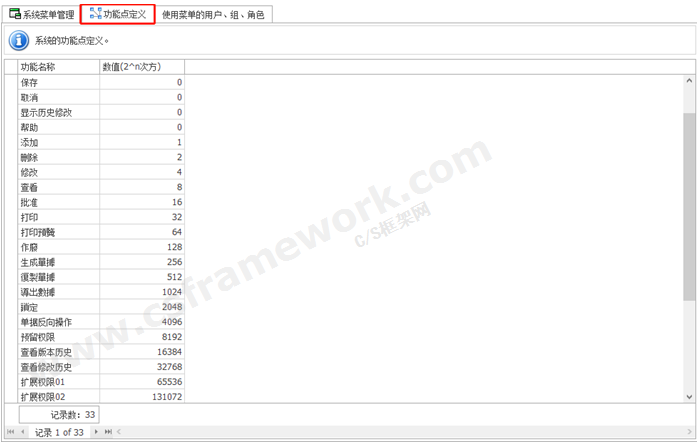697x445 pixels.
Task: Click the 记录 1 of 33 navigator text
Action: click(x=59, y=432)
